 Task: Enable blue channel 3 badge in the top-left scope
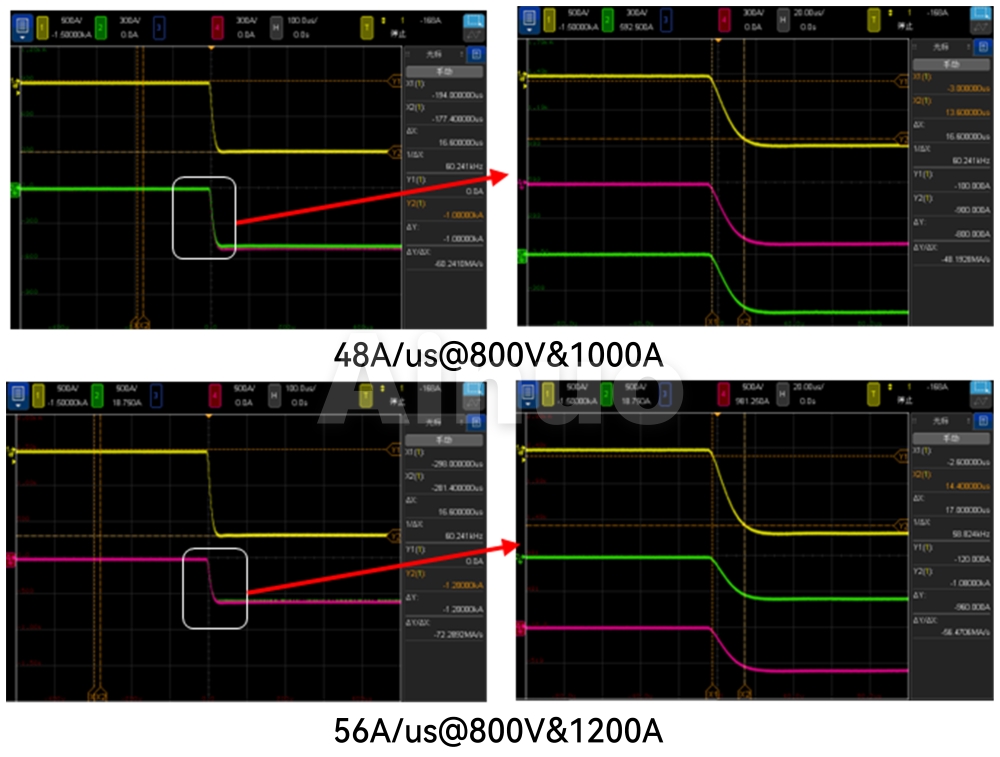point(159,27)
